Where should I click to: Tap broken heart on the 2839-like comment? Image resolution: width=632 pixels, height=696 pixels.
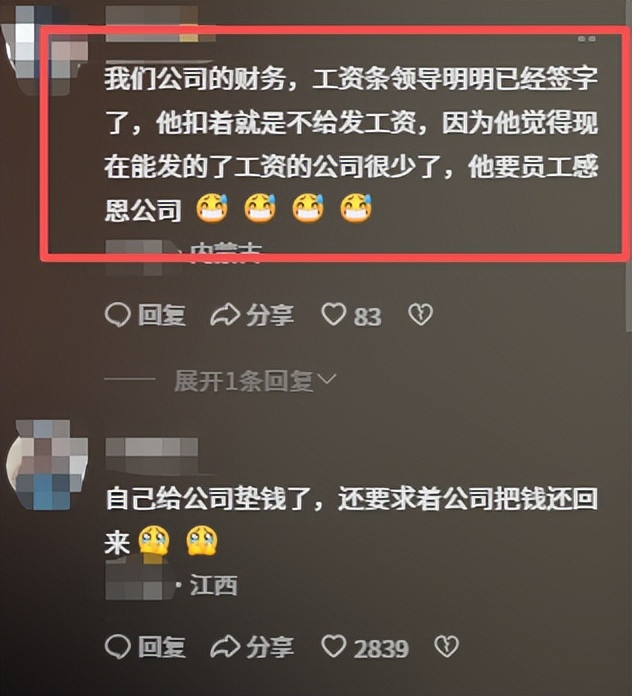(x=446, y=647)
